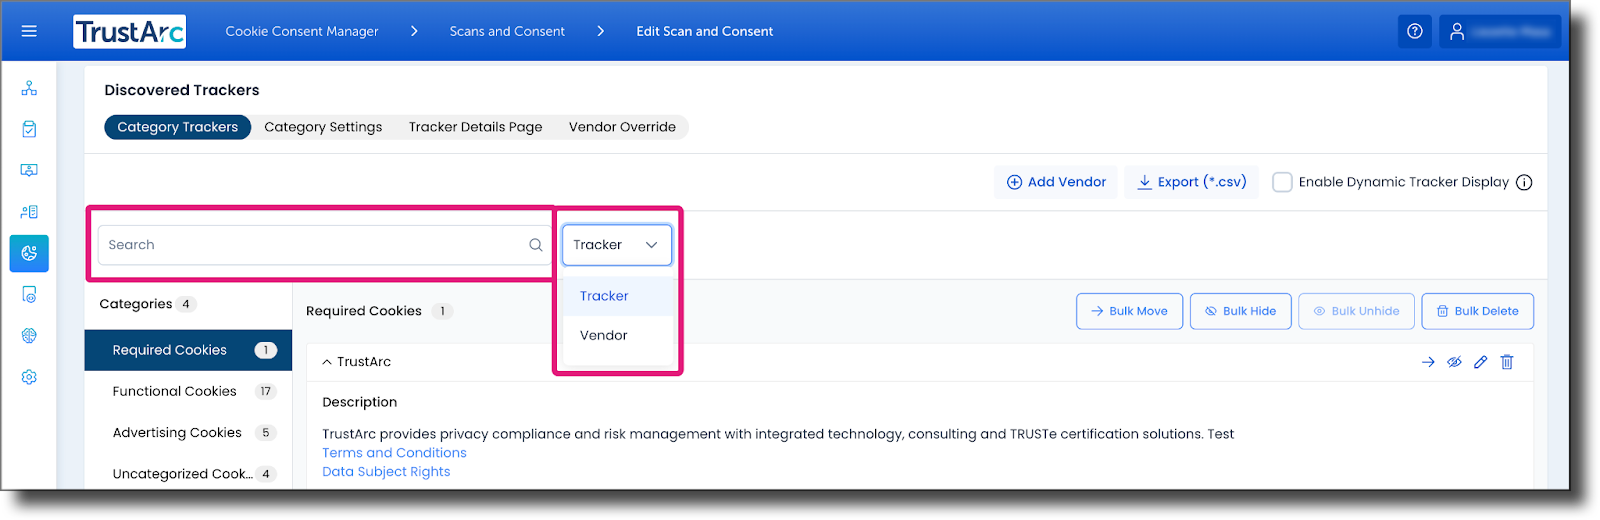Move the TrustArc tracker using arrow icon

click(1428, 362)
